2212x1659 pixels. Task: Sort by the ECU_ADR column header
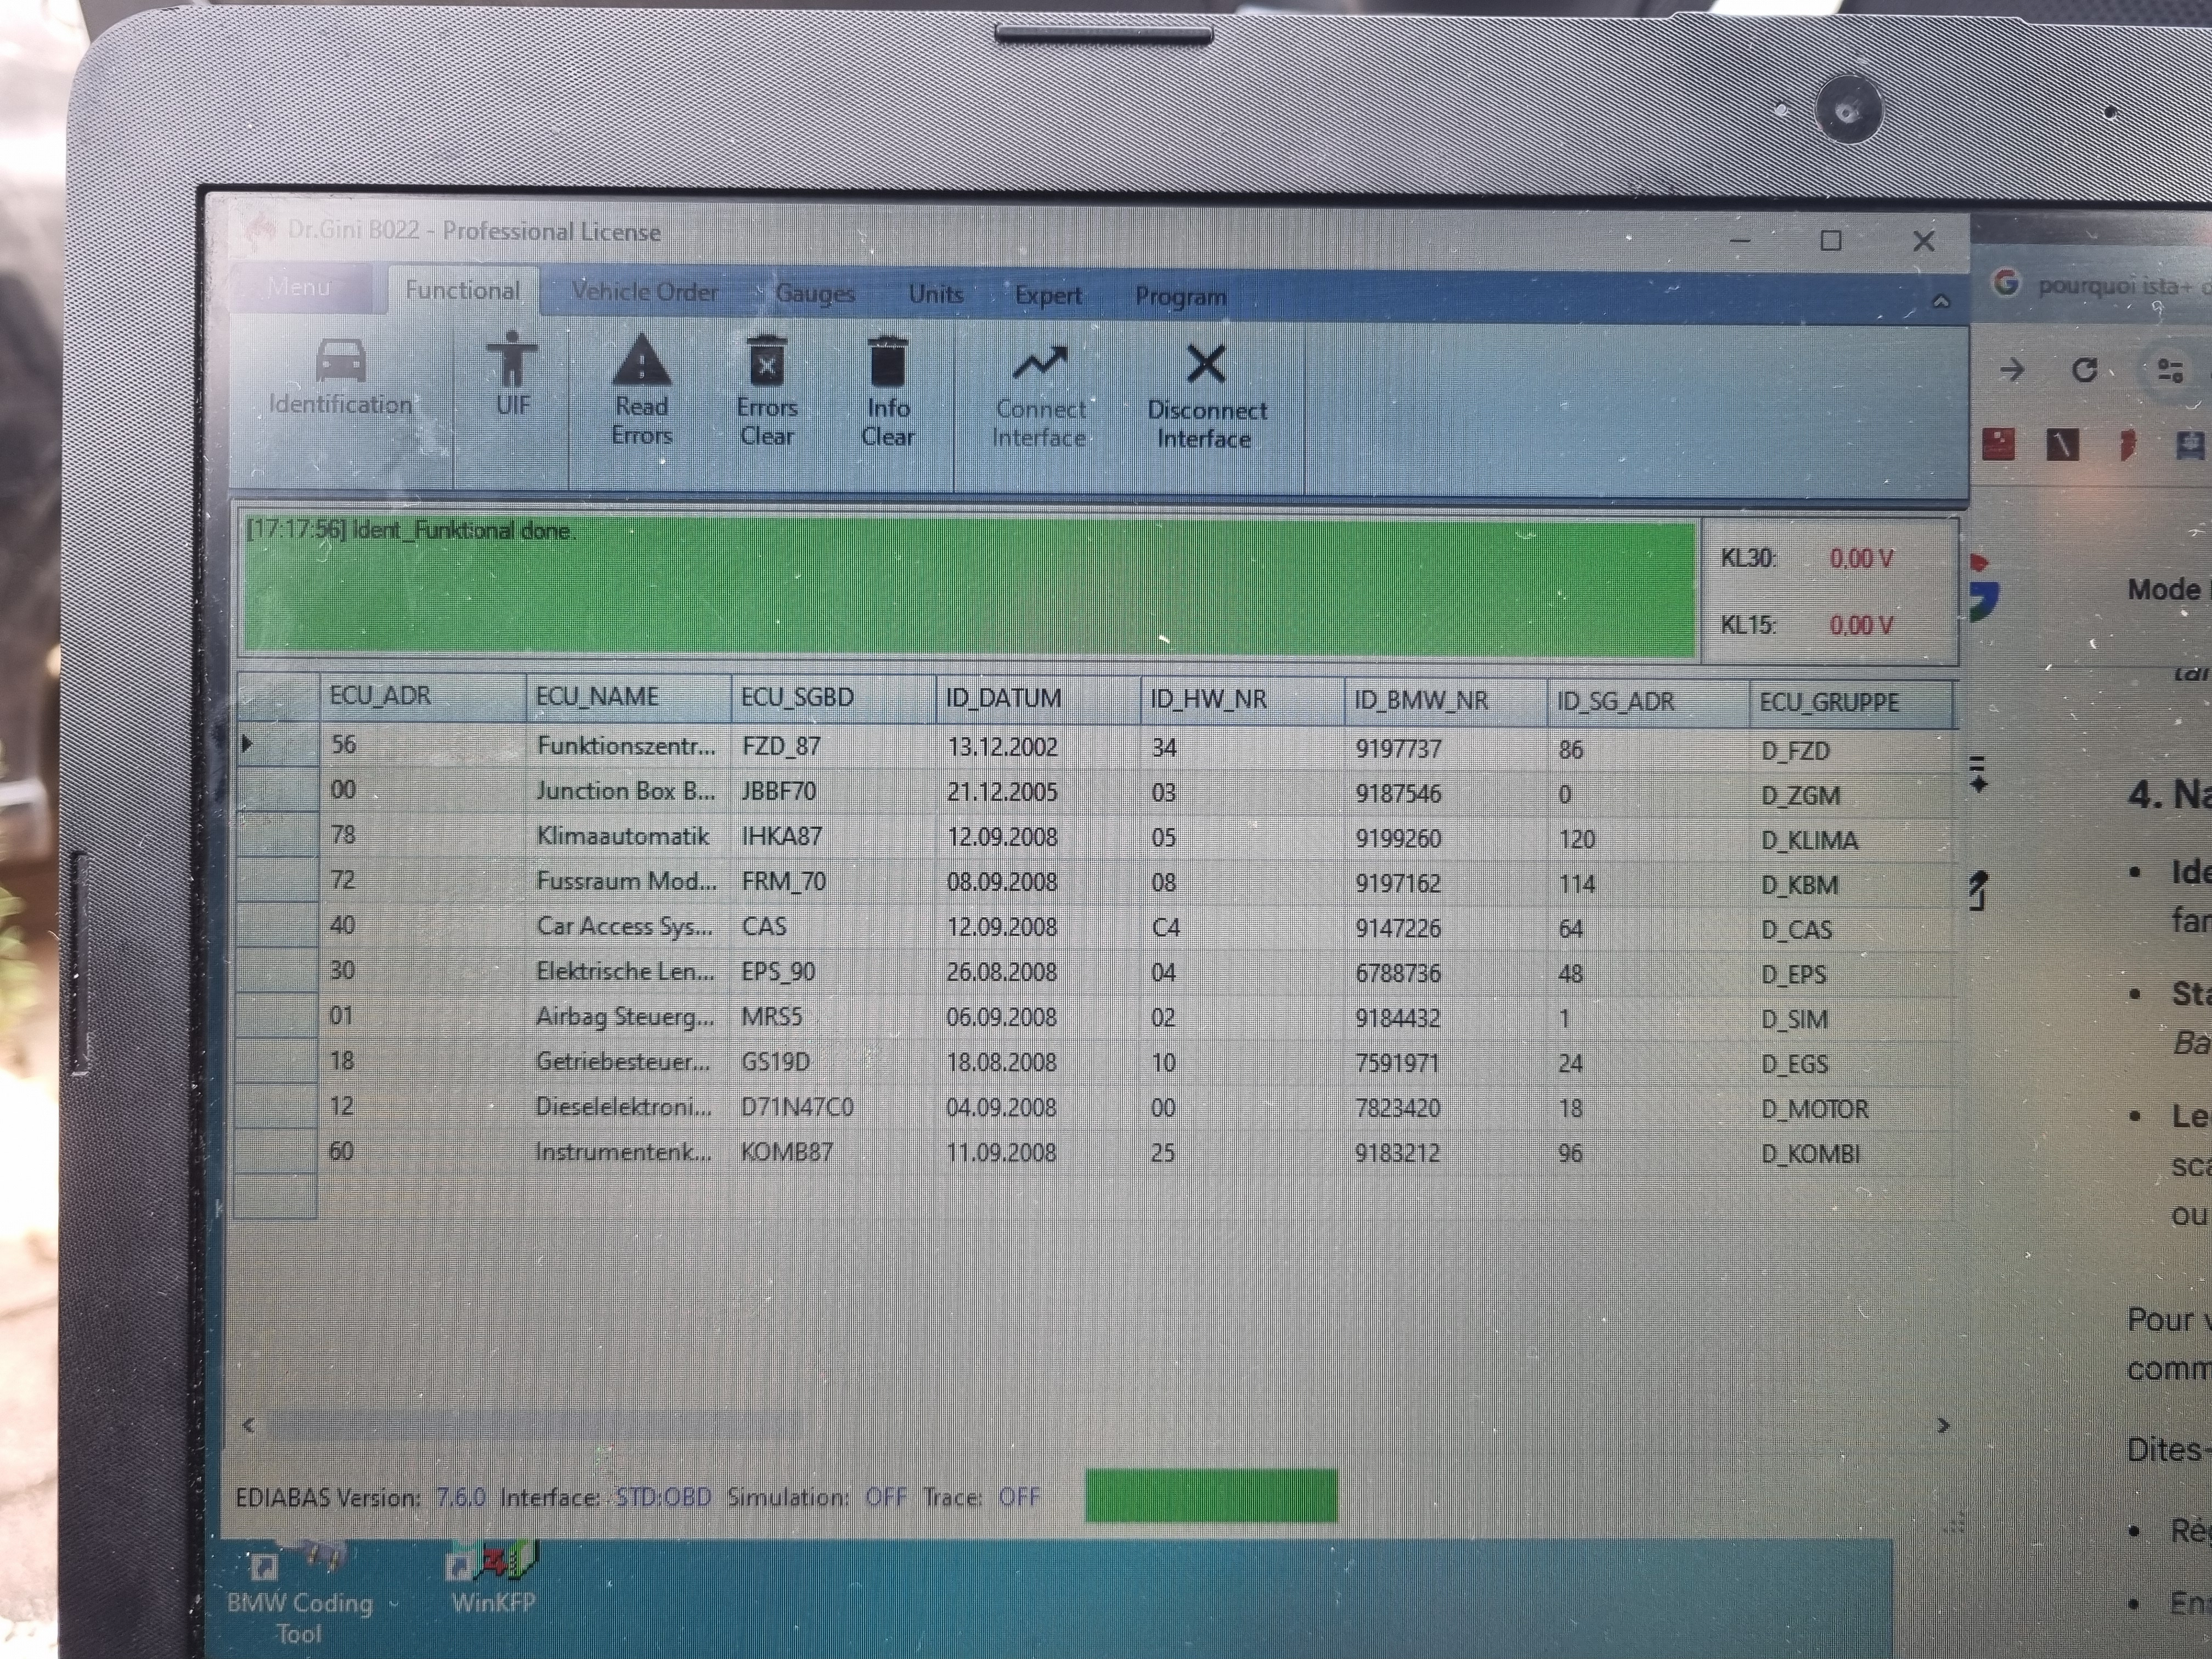pyautogui.click(x=422, y=696)
